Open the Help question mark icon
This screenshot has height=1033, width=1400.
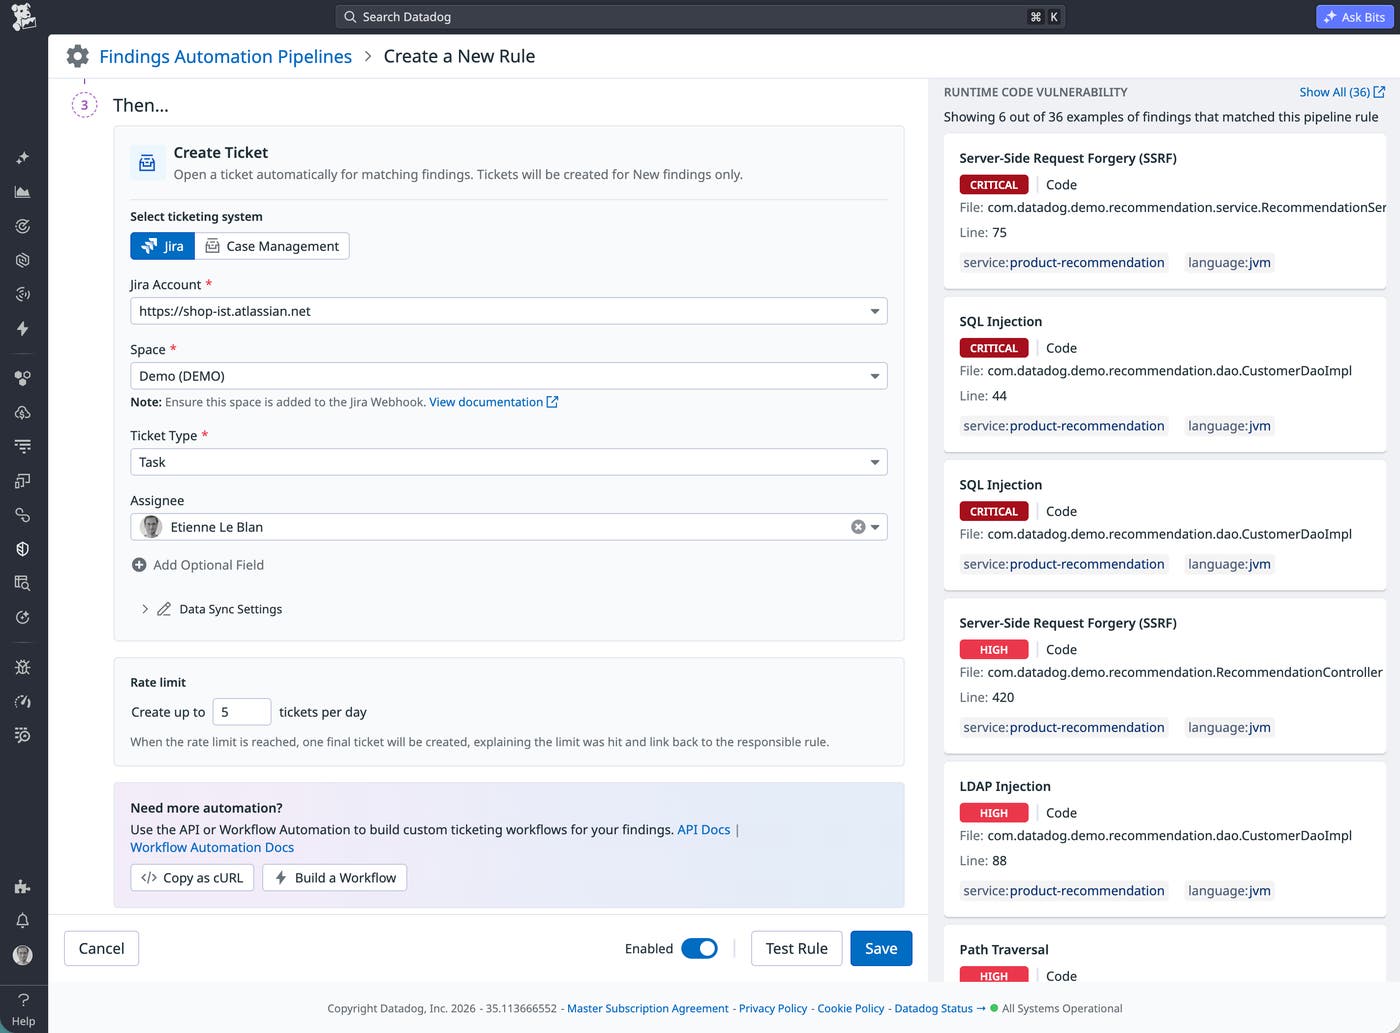(23, 1000)
